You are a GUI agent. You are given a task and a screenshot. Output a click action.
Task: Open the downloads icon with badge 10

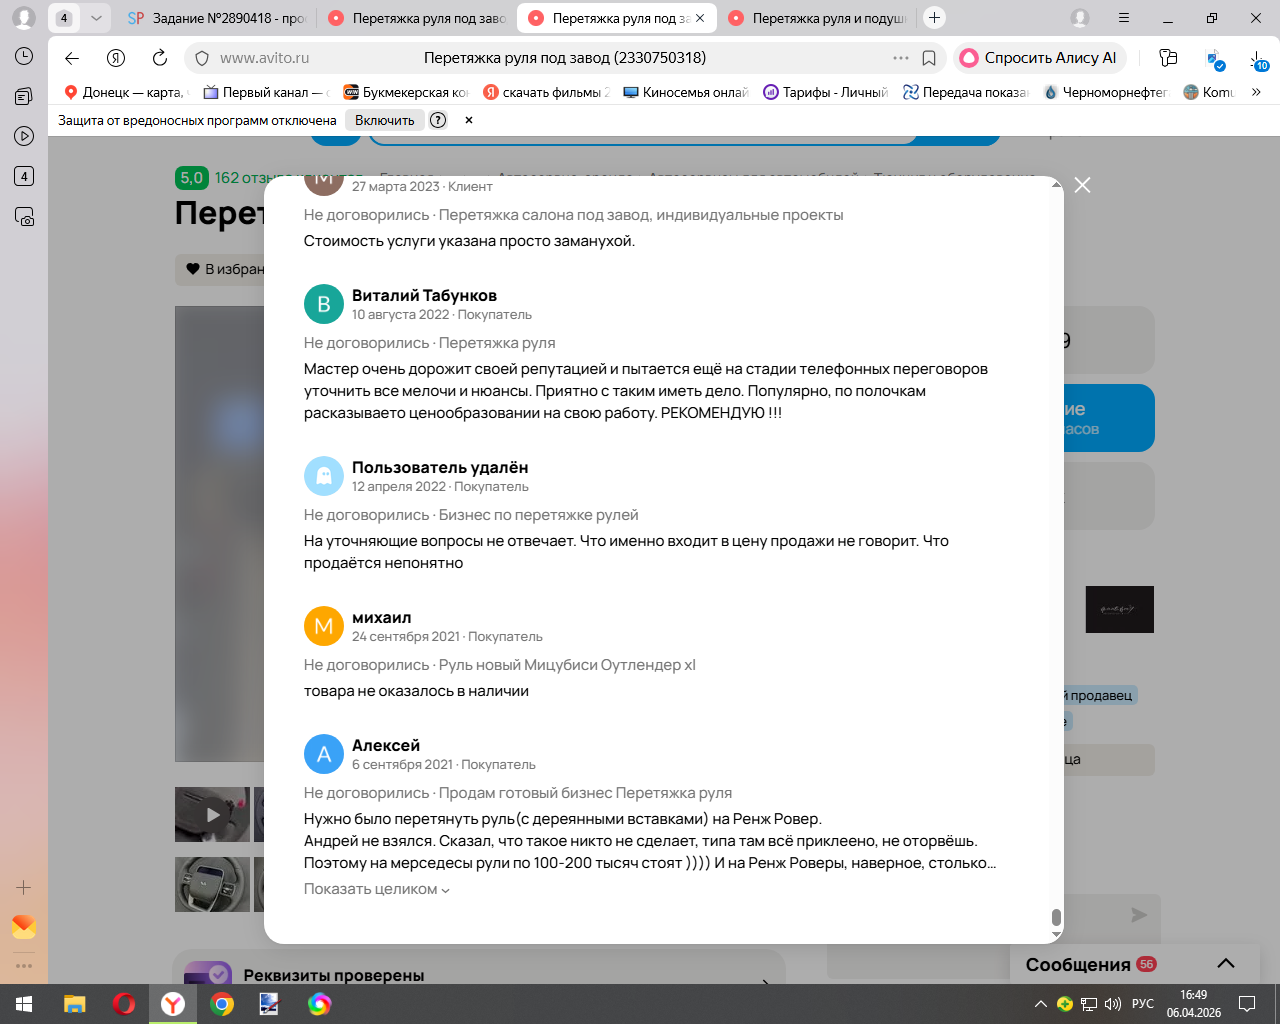point(1258,59)
